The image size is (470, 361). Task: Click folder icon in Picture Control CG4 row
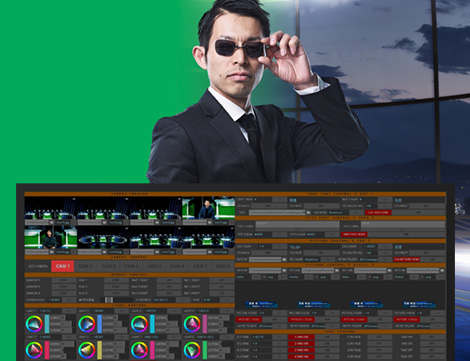(x=284, y=259)
